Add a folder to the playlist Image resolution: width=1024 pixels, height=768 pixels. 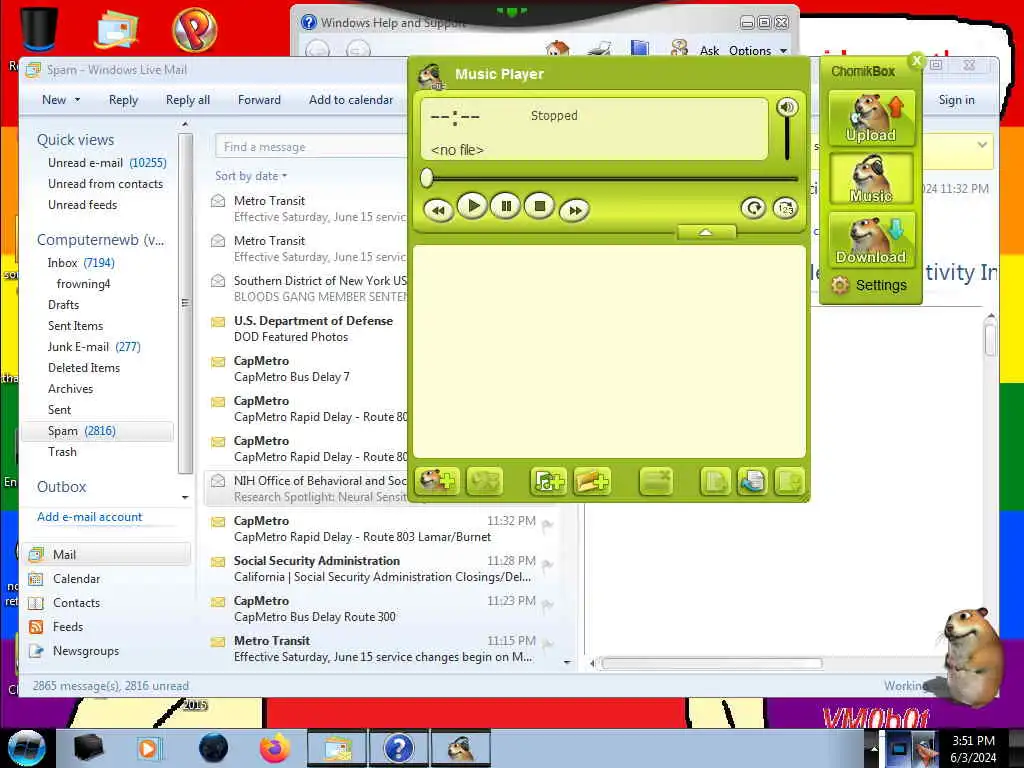click(x=593, y=482)
